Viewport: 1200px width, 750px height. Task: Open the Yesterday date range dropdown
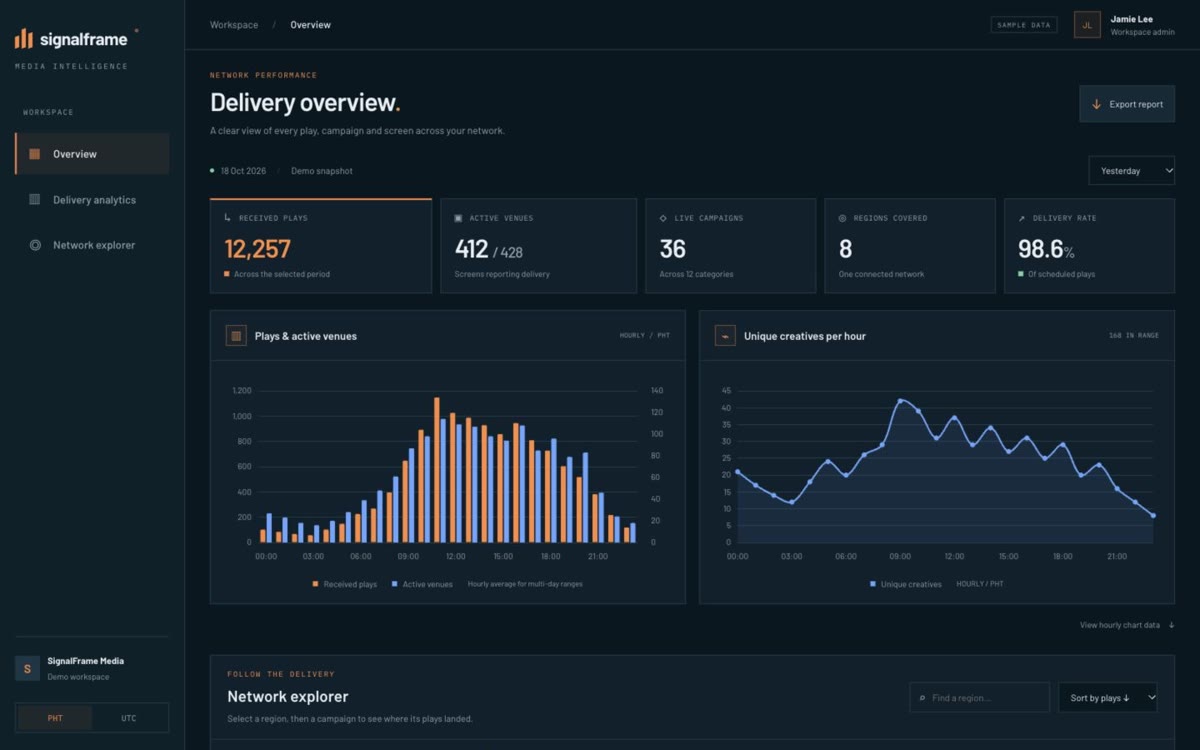coord(1131,171)
